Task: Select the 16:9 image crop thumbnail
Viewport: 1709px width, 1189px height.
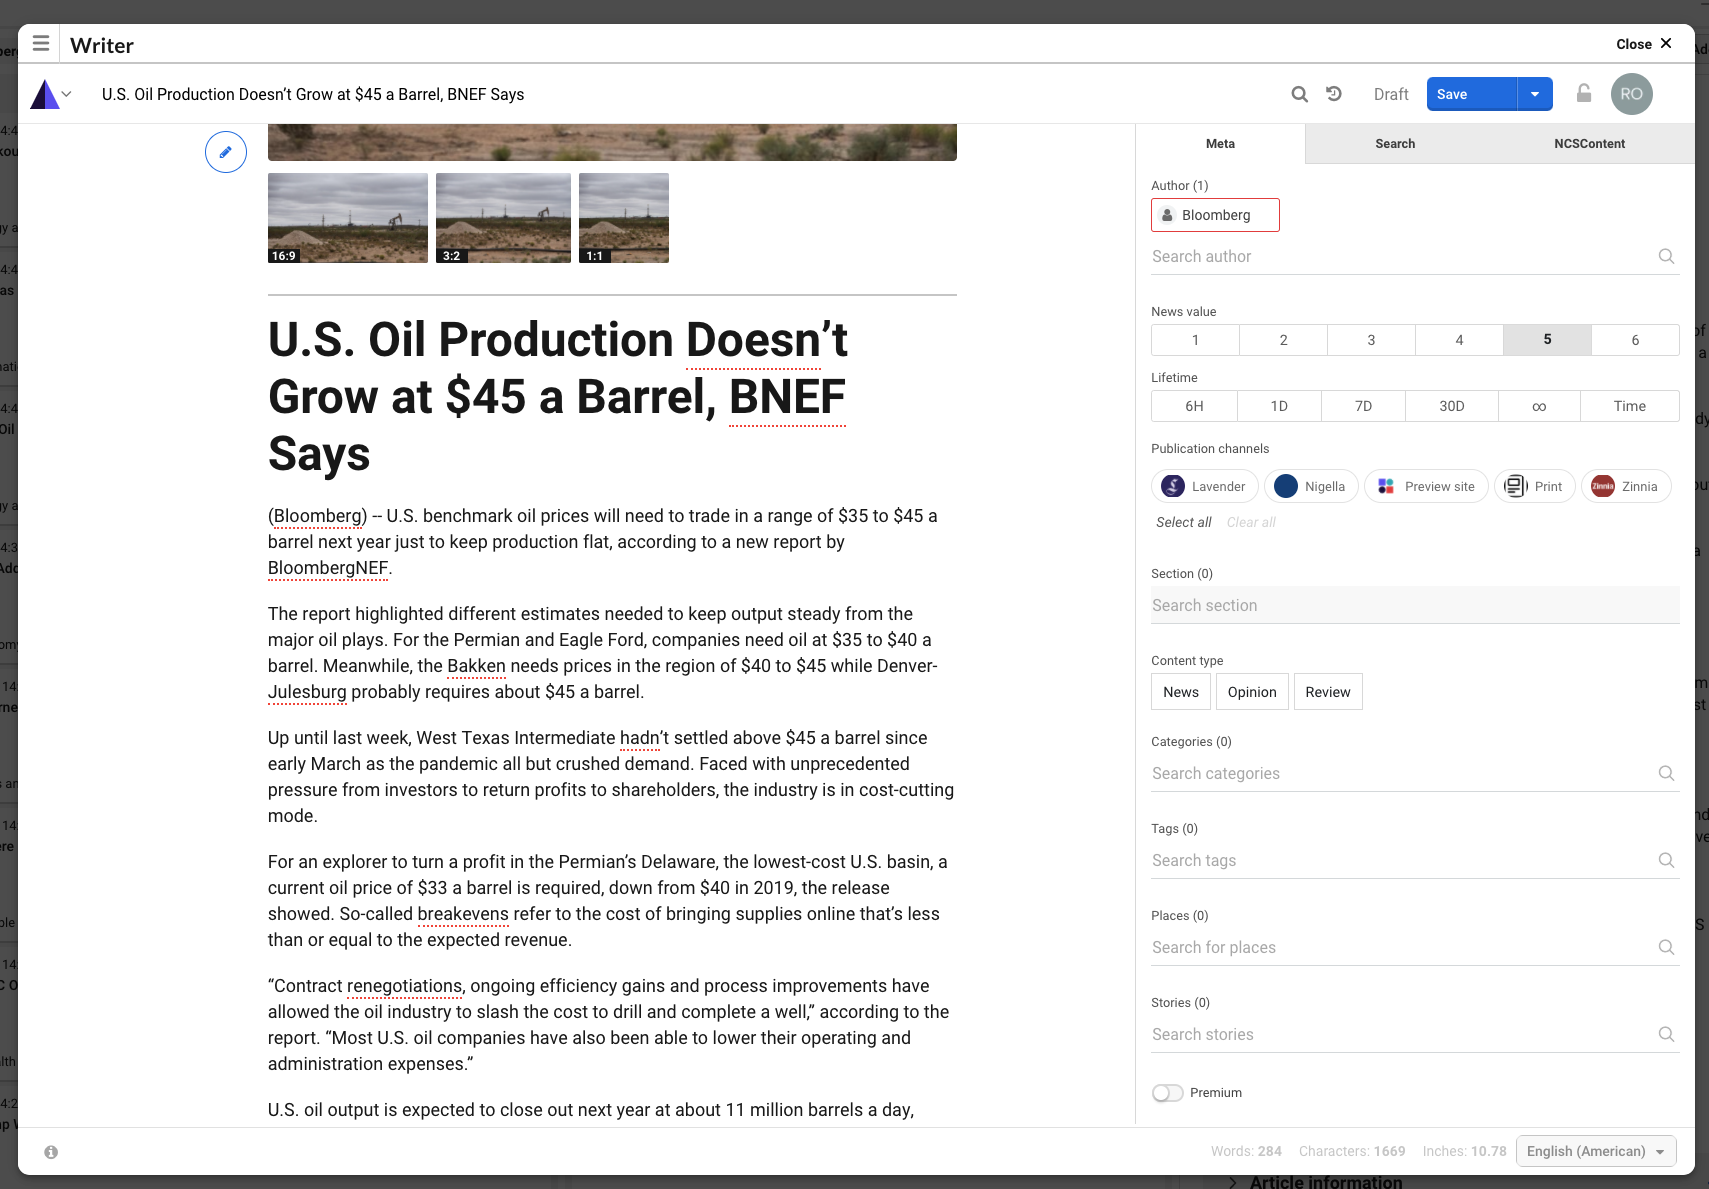Action: [347, 218]
